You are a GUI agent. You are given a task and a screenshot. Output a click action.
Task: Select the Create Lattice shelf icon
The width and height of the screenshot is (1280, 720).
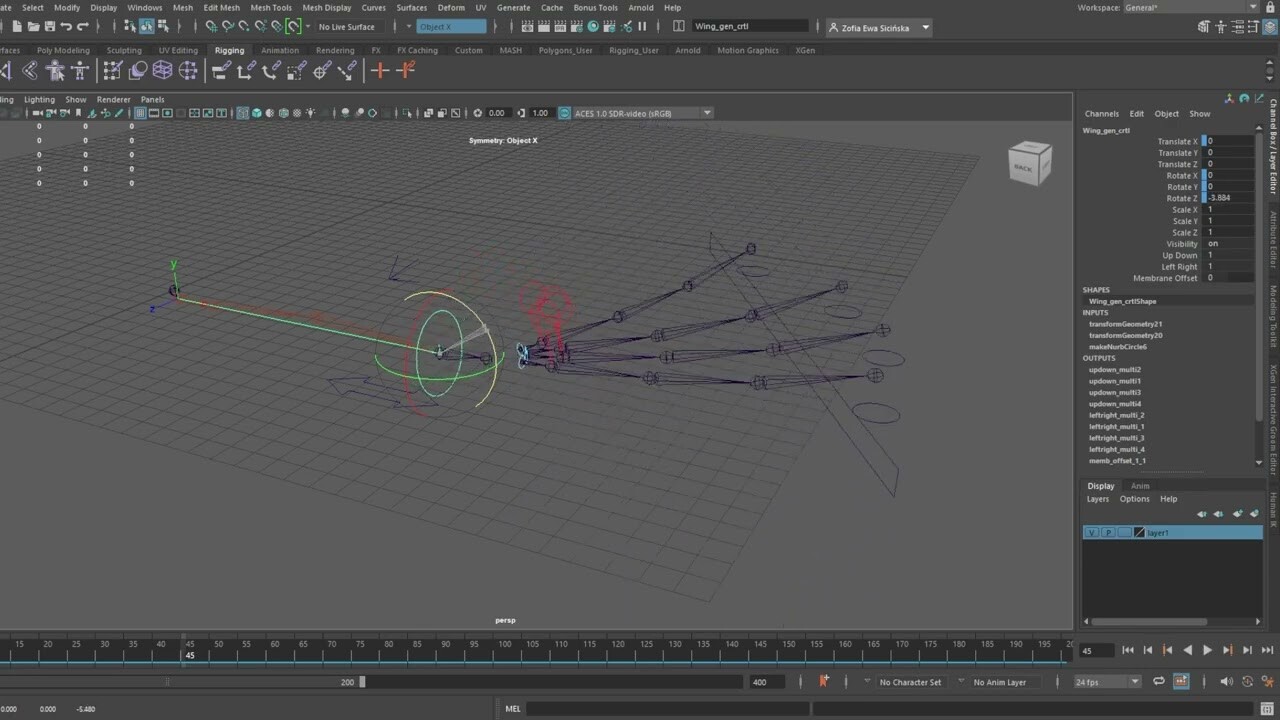click(162, 70)
